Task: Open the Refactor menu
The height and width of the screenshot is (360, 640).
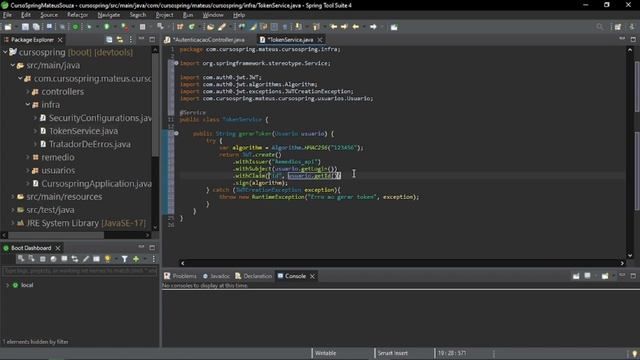Action: (78, 15)
